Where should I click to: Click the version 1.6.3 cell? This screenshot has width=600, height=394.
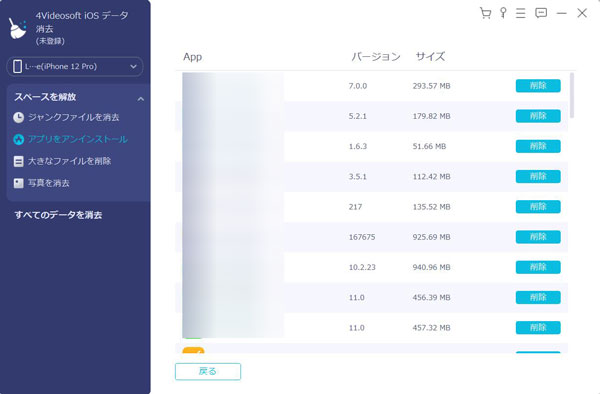tap(358, 147)
